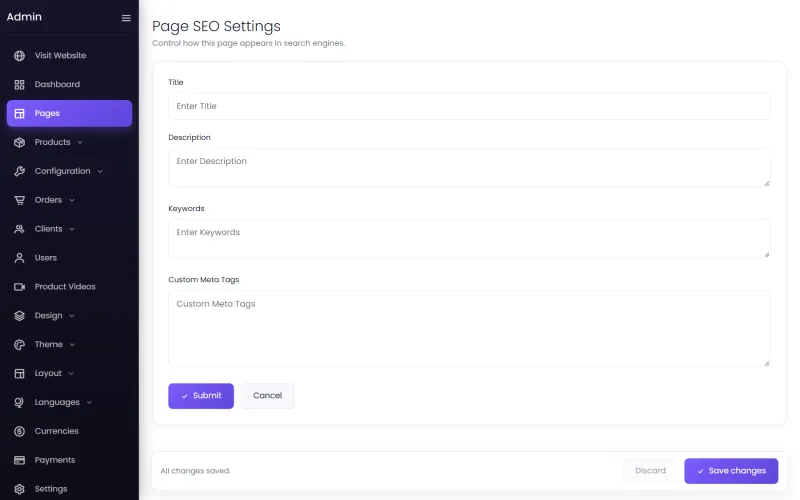Click the 'All changes saved.' status text
The image size is (800, 500).
click(195, 471)
